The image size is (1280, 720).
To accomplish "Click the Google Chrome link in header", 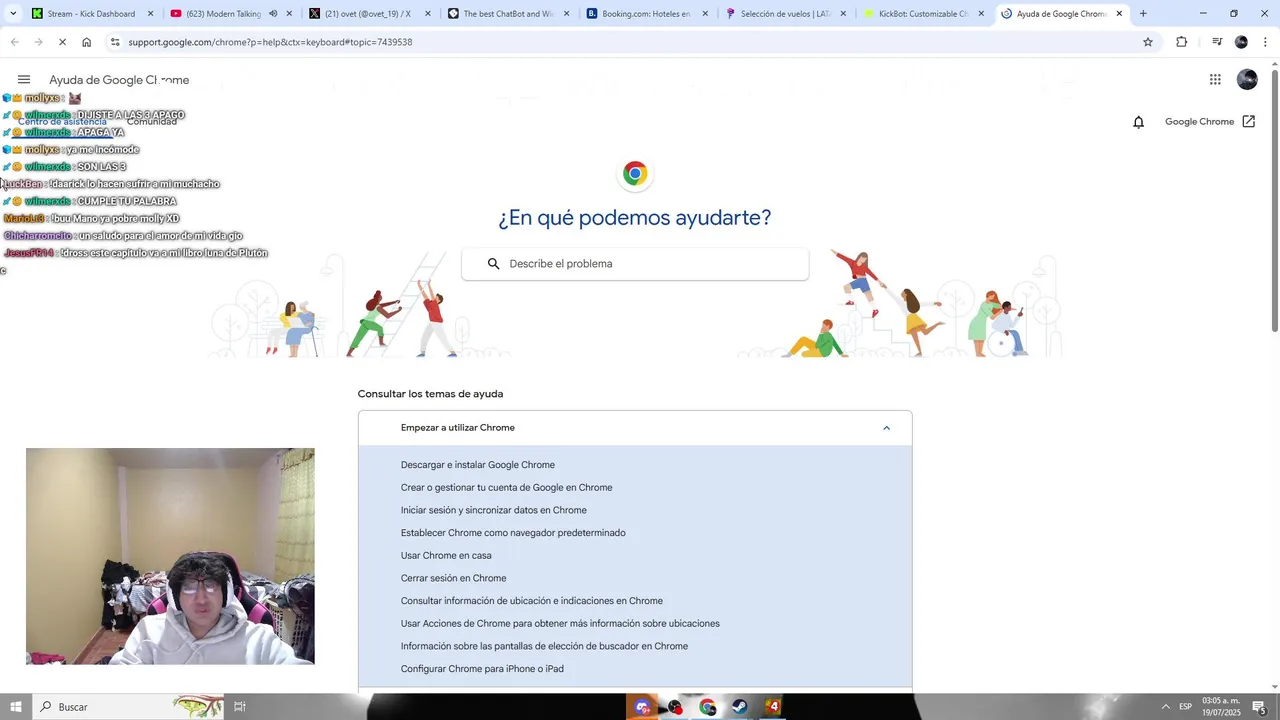I will click(x=1199, y=122).
